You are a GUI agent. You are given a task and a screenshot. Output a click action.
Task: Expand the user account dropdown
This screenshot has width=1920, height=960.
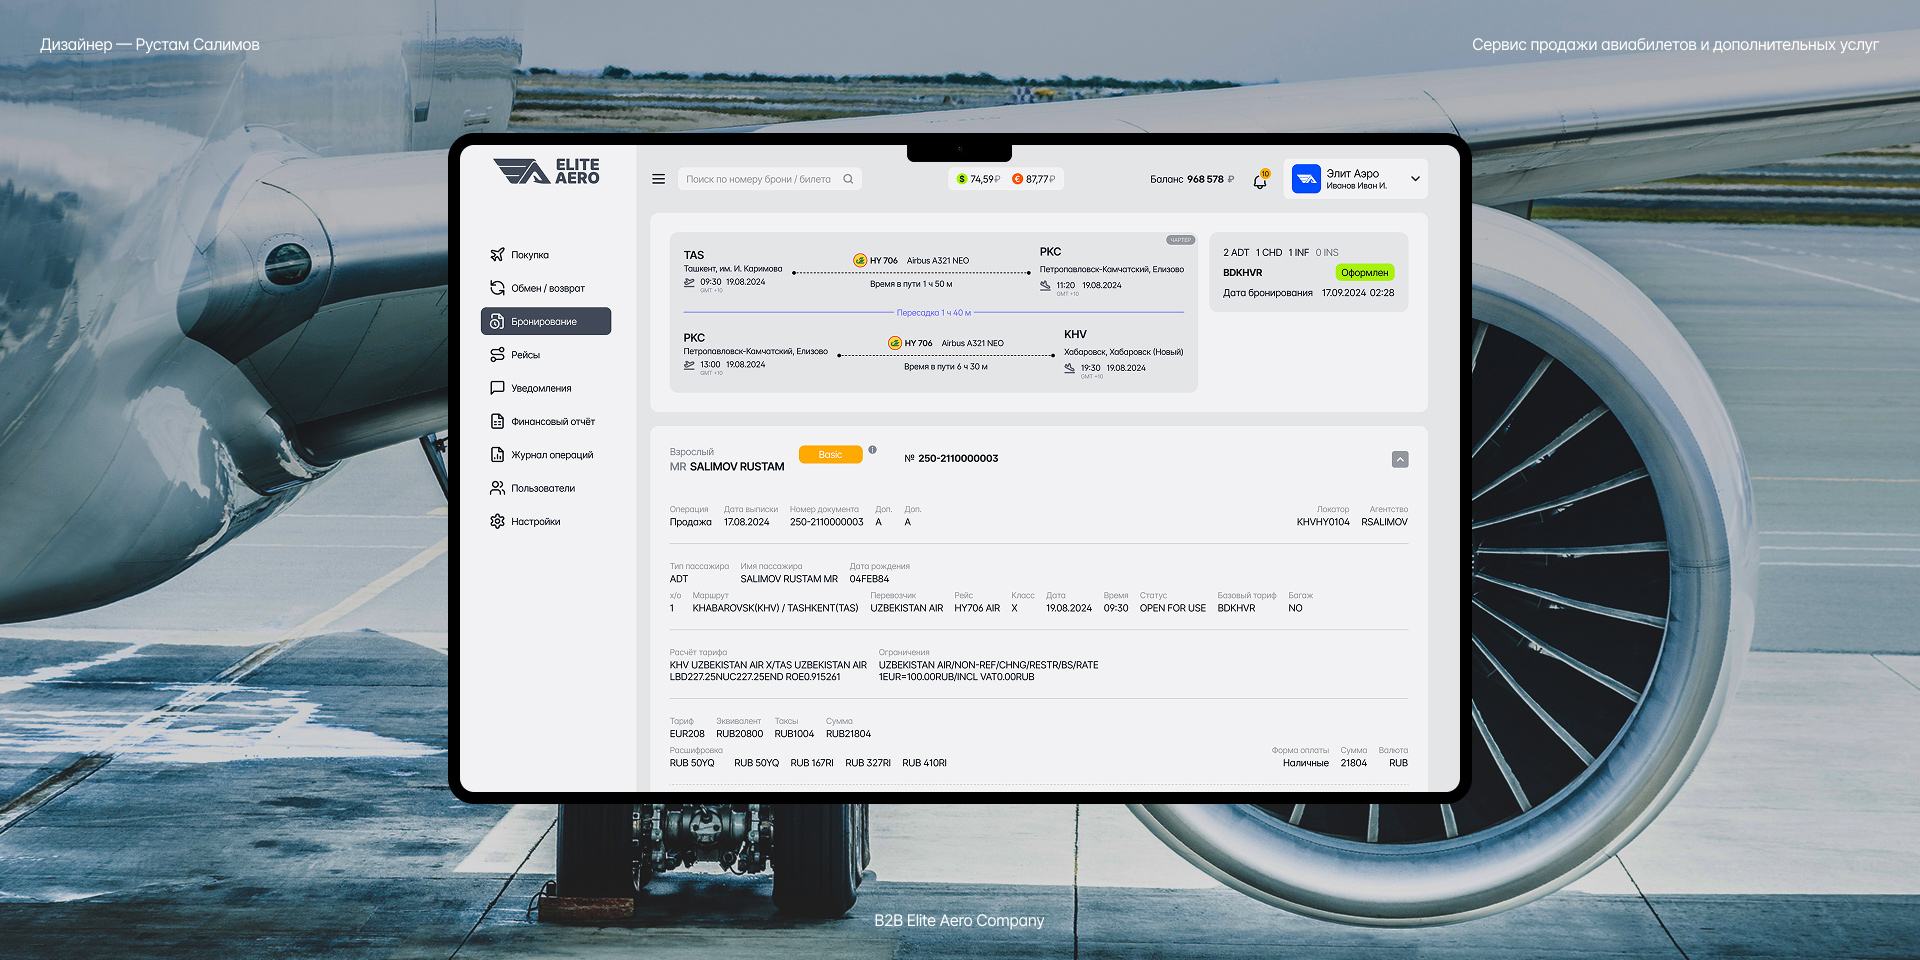pos(1415,179)
